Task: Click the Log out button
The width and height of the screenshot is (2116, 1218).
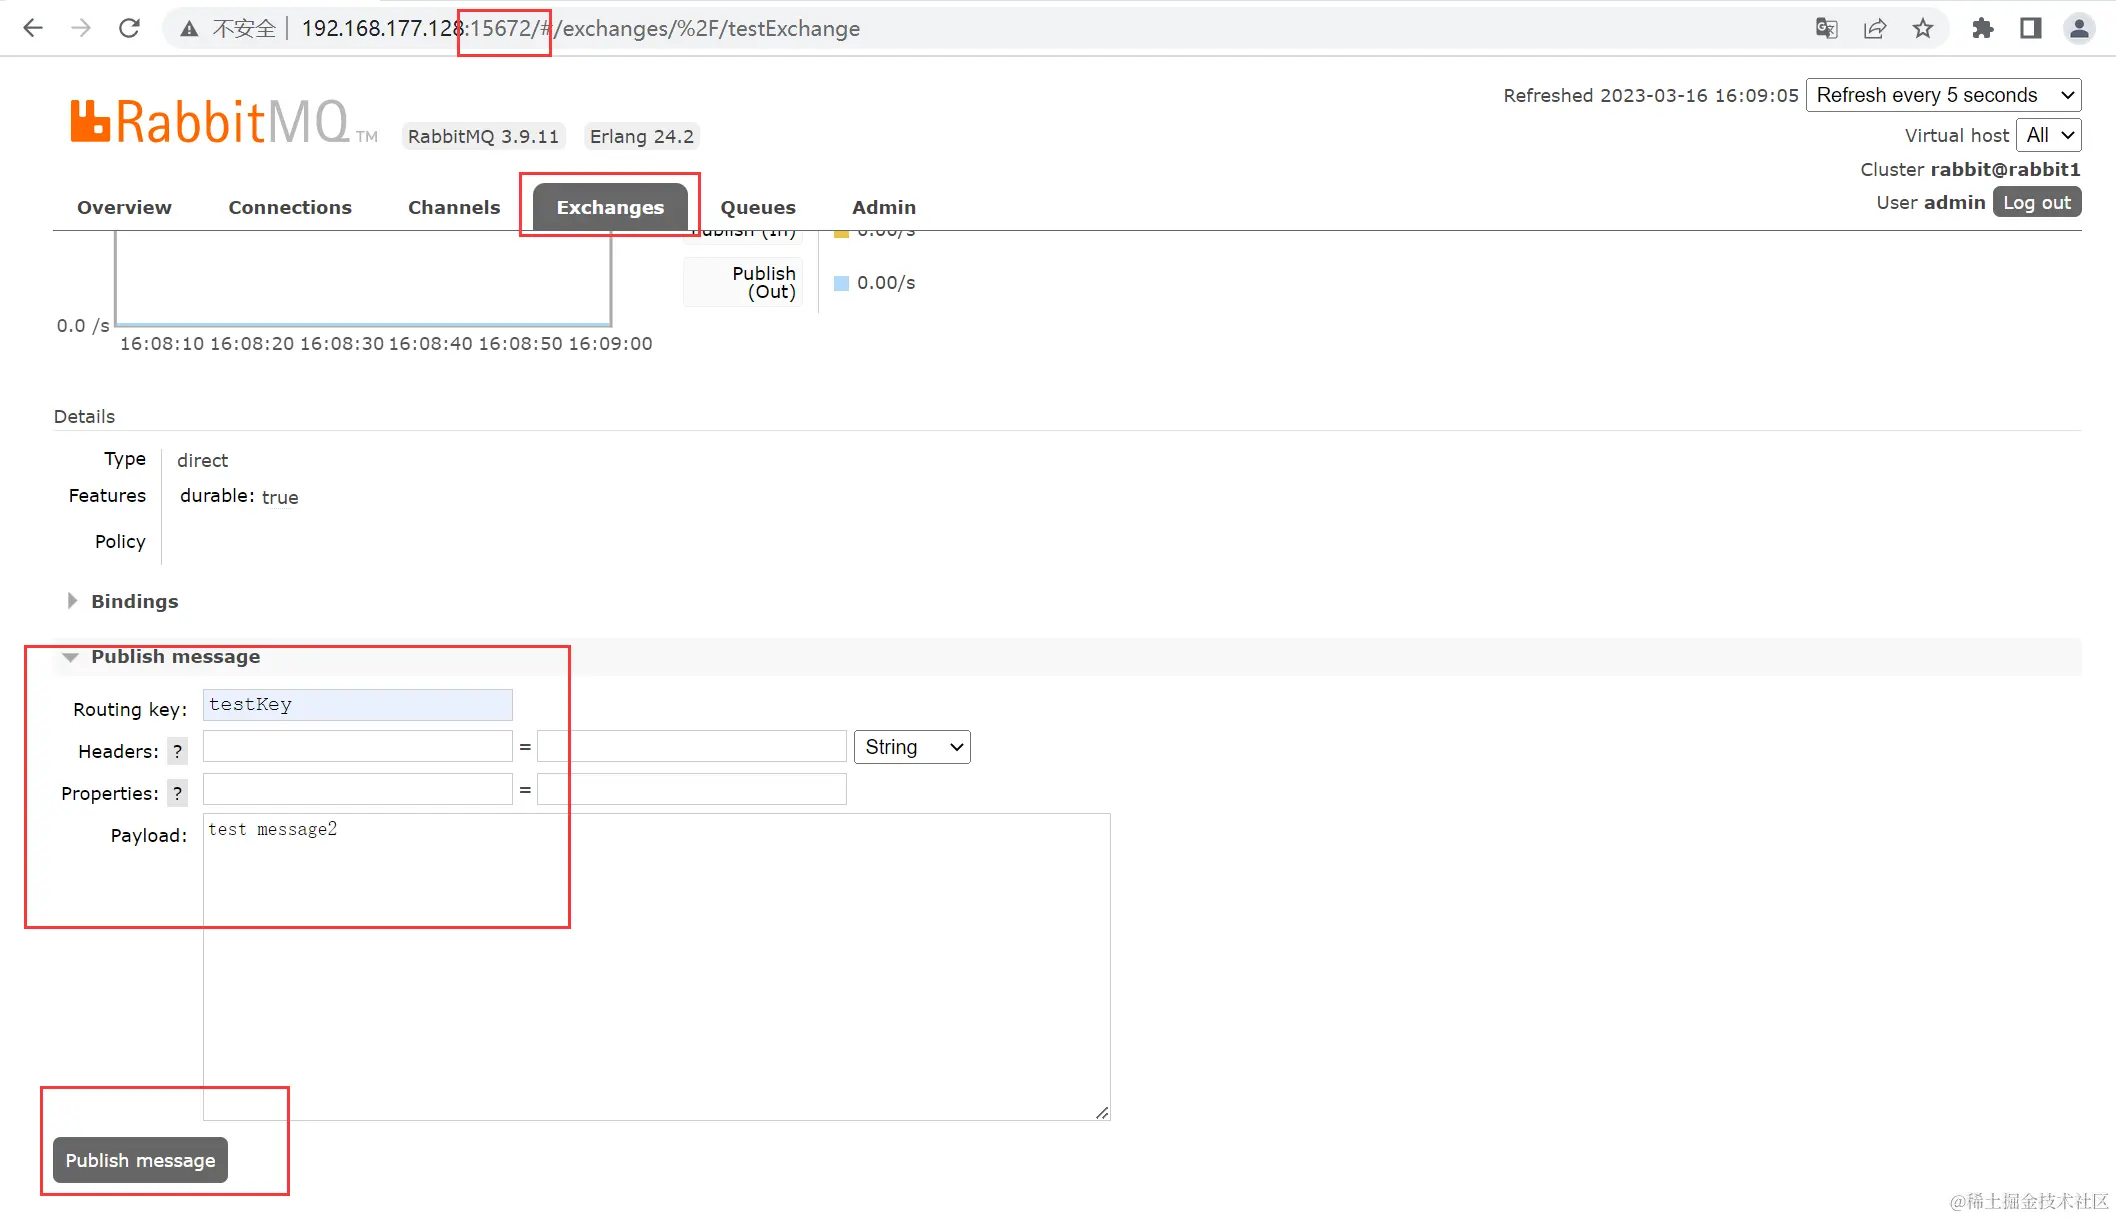Action: 2036,202
